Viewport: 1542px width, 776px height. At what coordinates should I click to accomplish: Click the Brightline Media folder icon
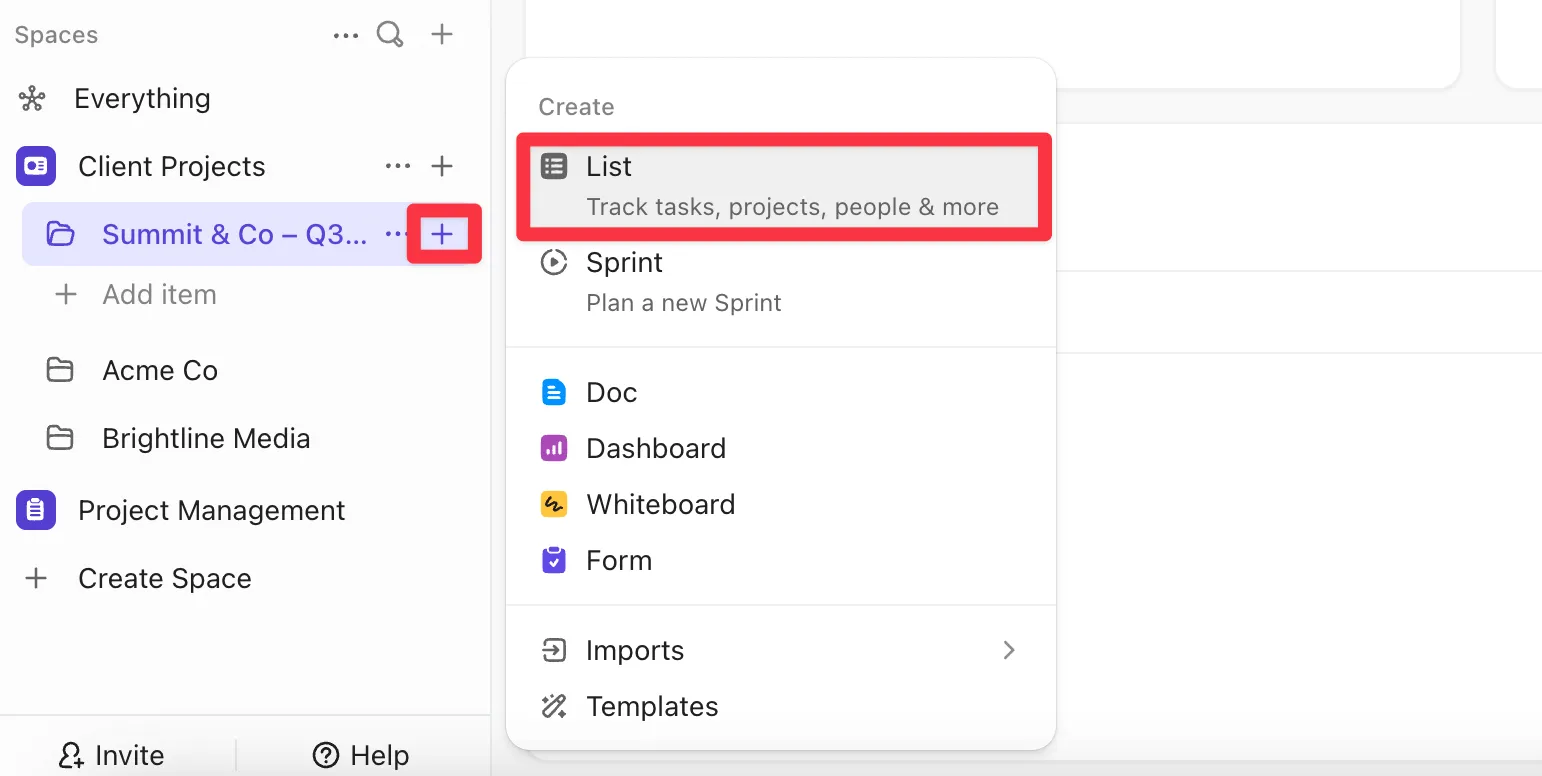[x=60, y=439]
